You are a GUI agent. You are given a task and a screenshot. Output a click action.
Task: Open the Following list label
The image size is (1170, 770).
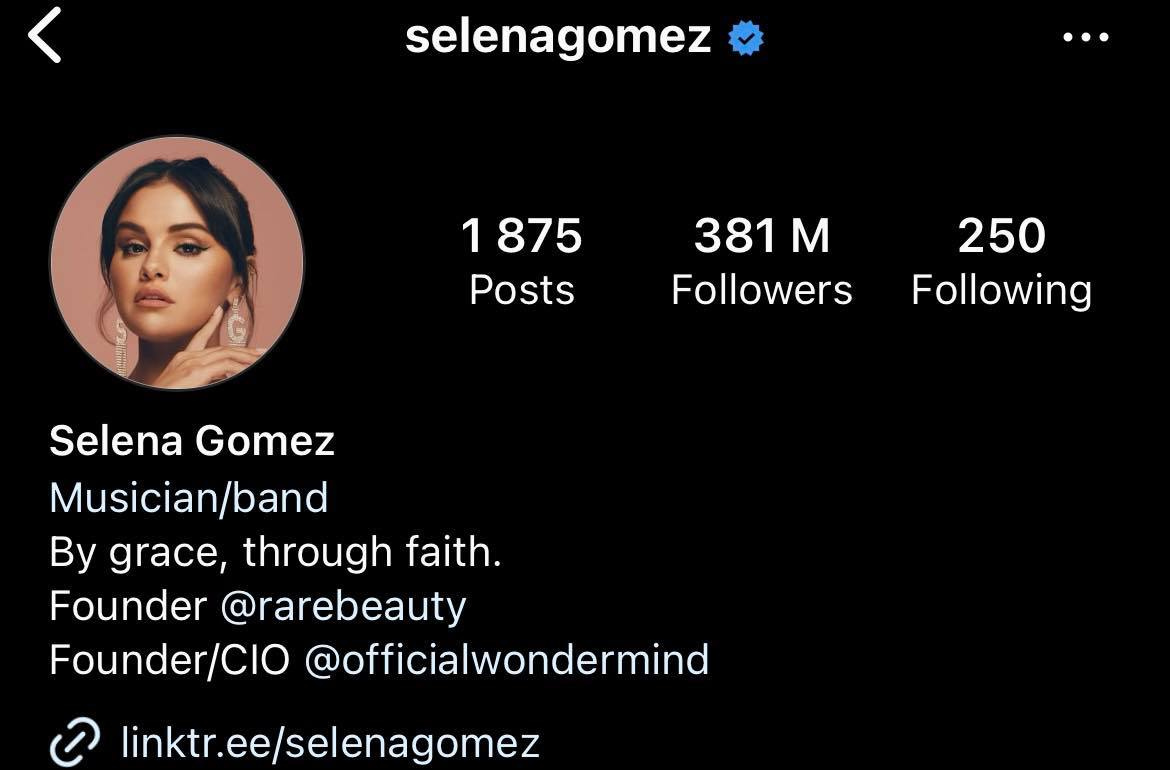[1001, 292]
